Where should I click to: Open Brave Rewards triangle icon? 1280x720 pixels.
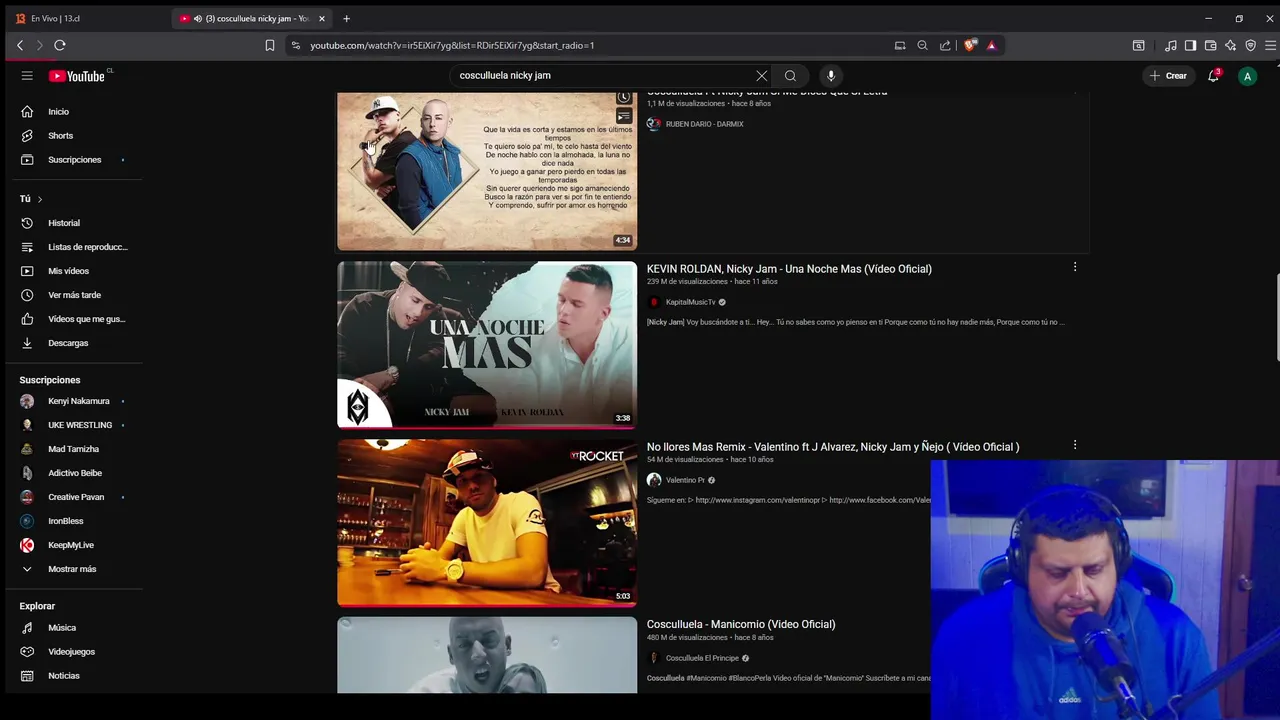tap(991, 45)
